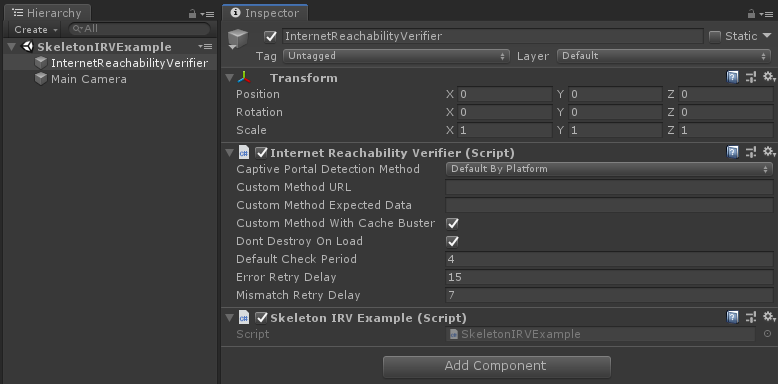
Task: Click the SkeletonIRVExample script reference field
Action: click(x=601, y=334)
